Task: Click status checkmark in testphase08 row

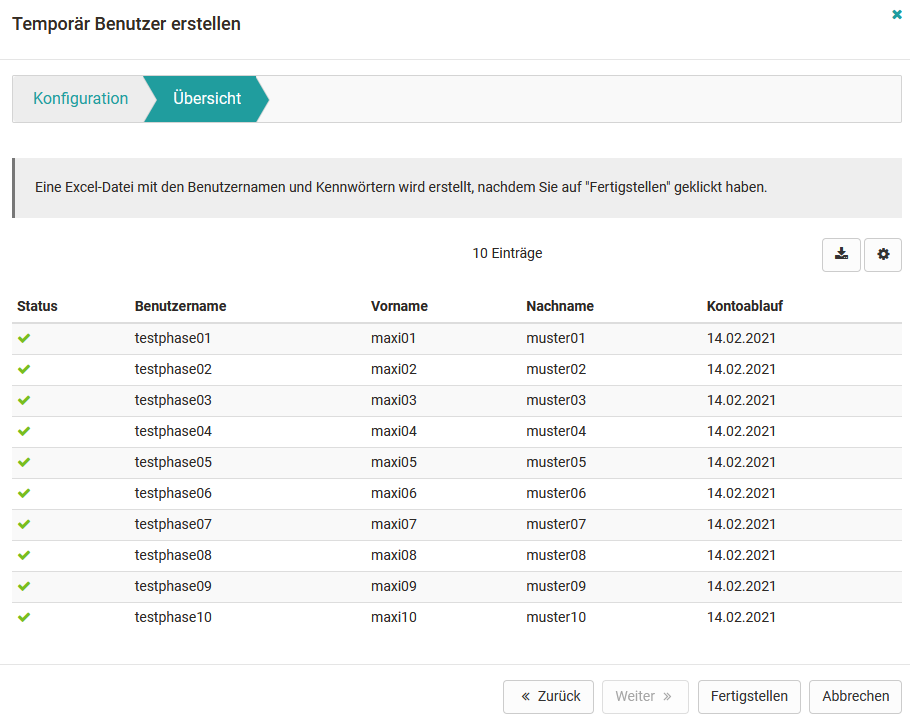Action: (x=24, y=555)
